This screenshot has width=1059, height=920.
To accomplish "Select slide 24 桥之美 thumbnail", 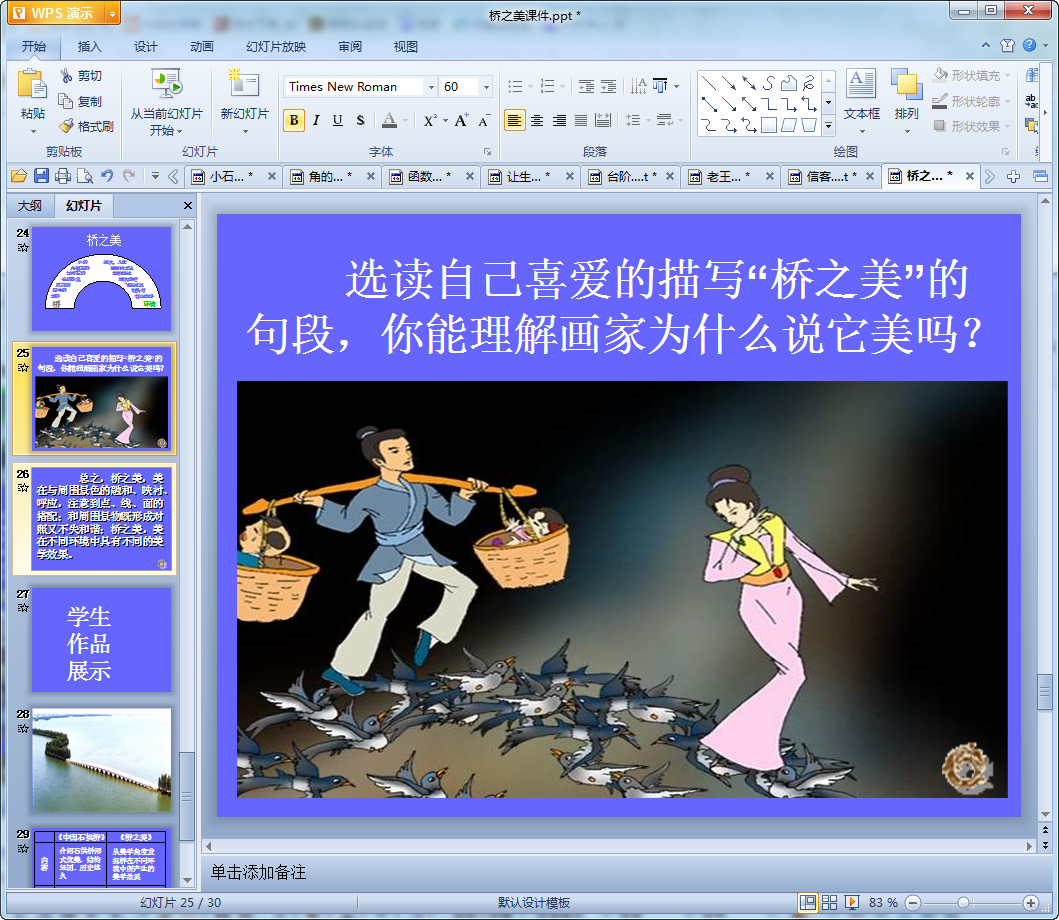I will click(x=101, y=278).
